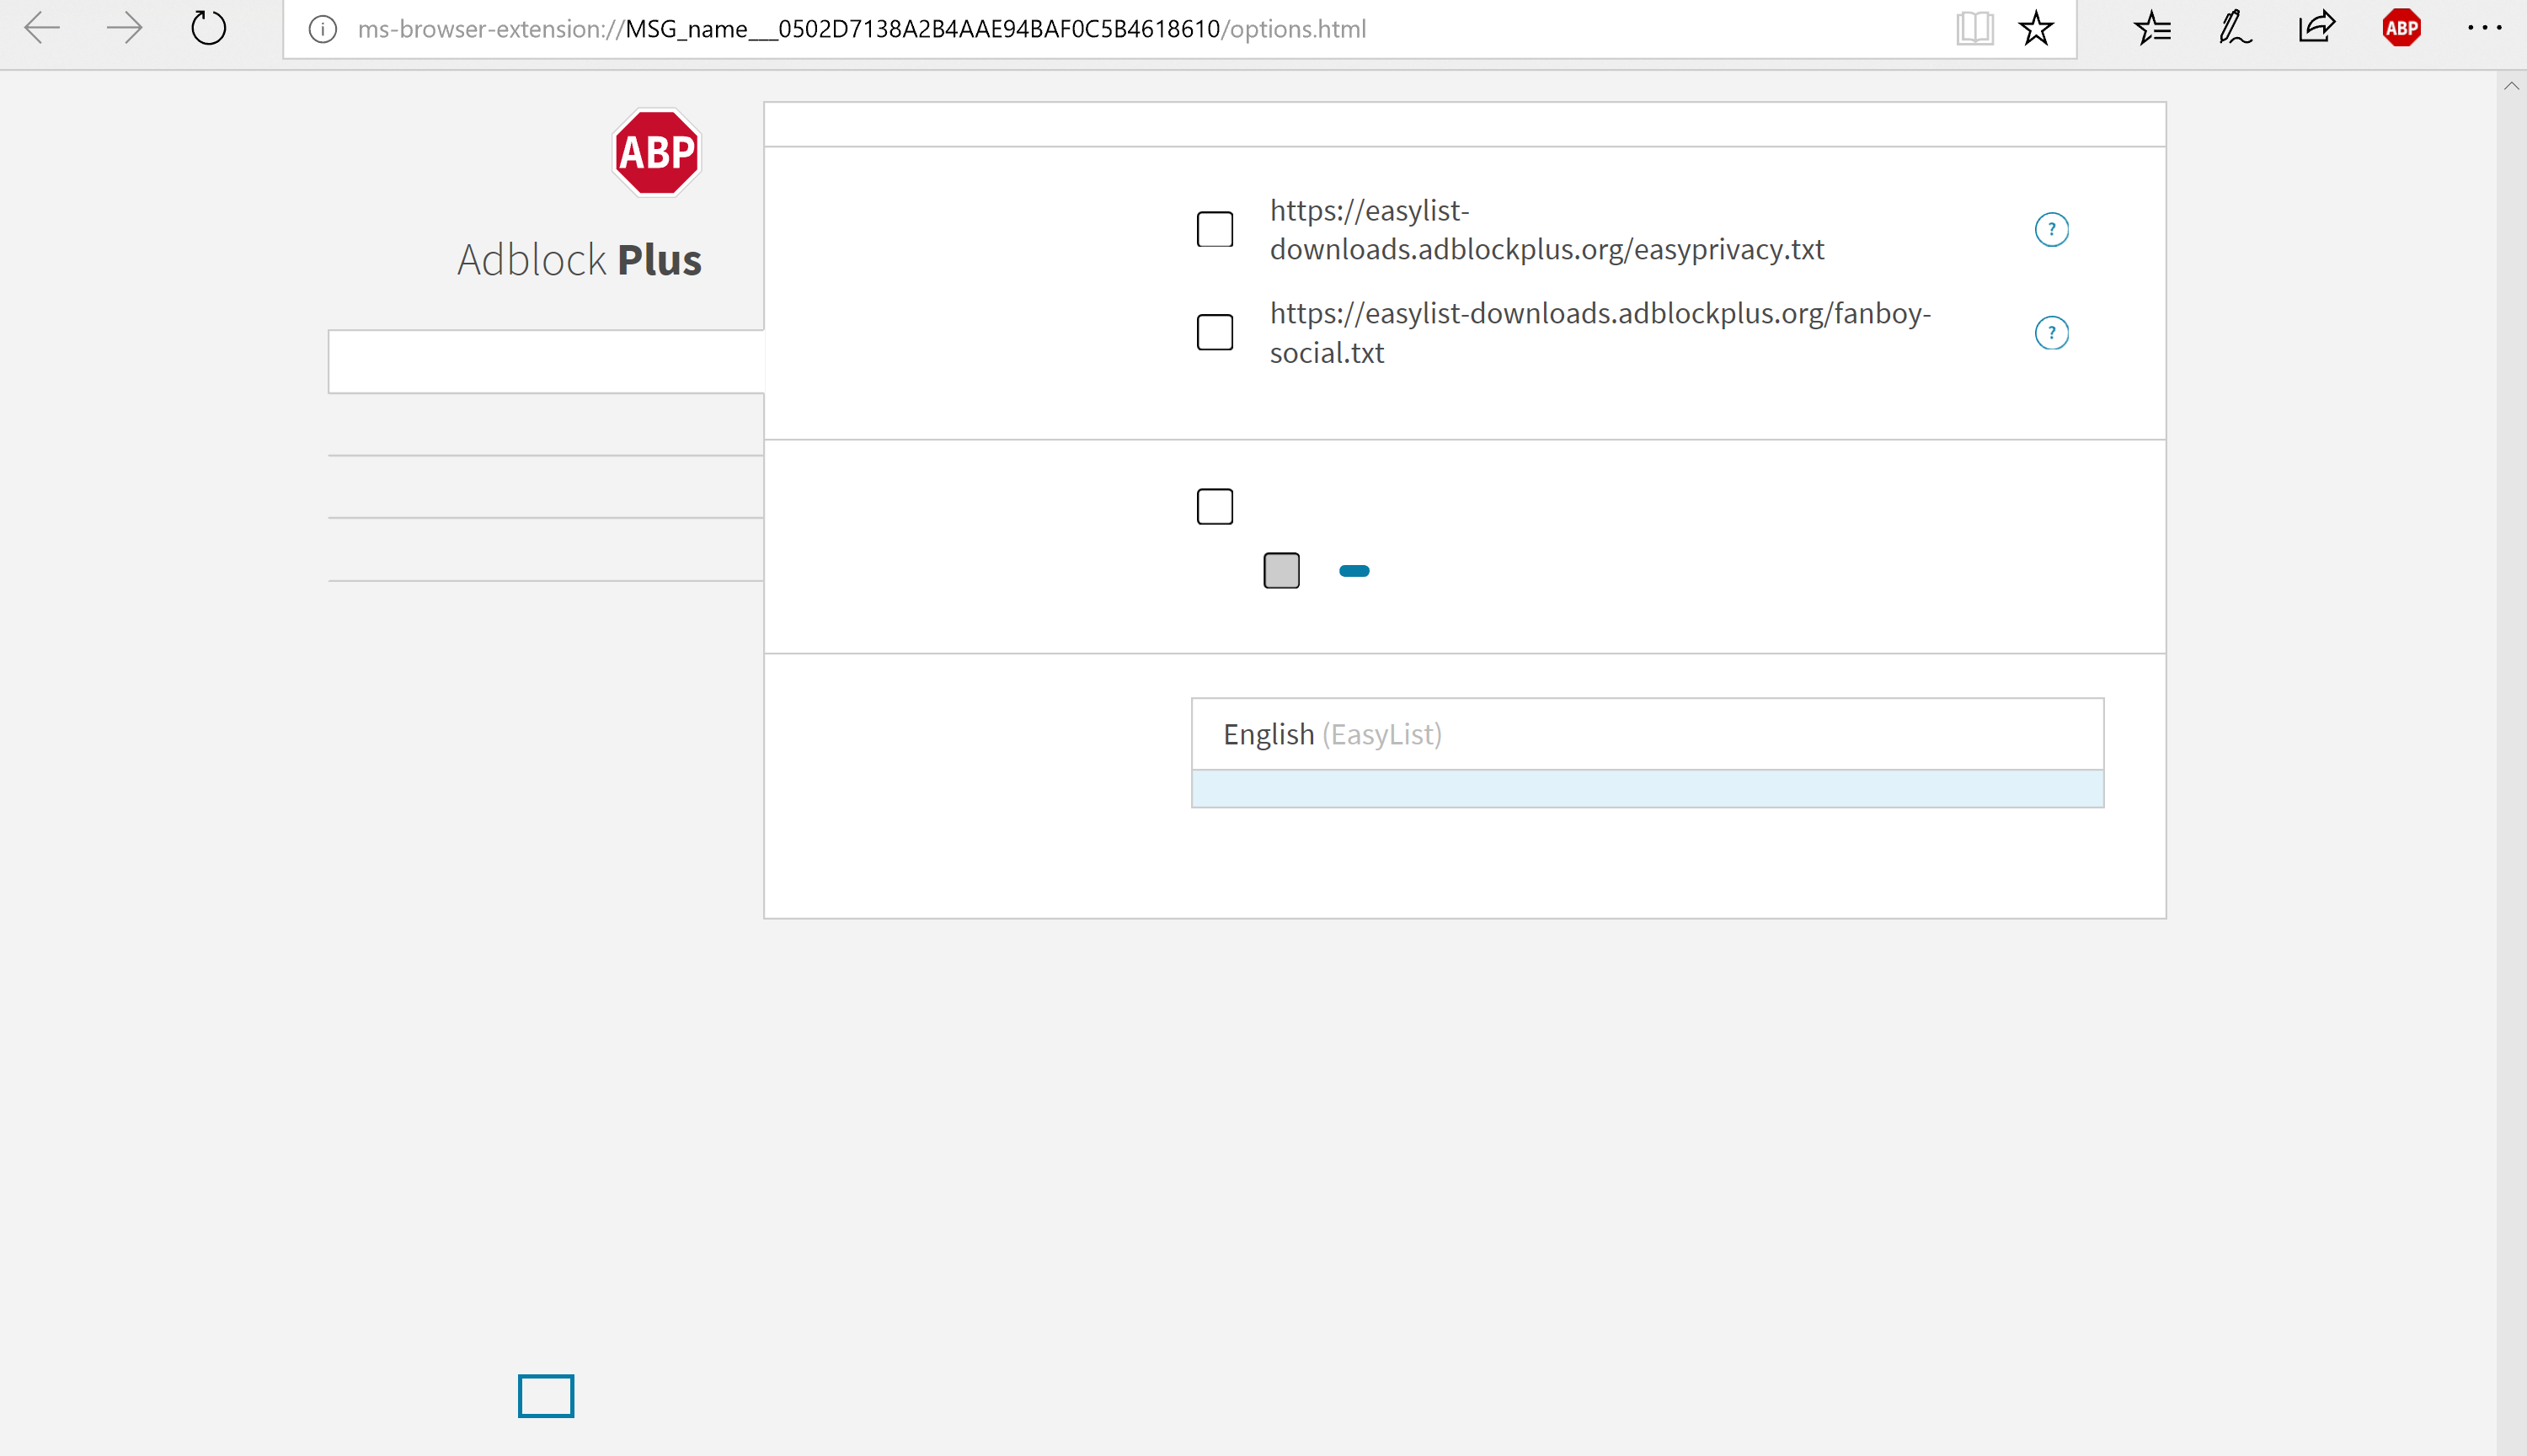Screen dimensions: 2527x1456
Task: Click the large ABP logo on the page
Action: pos(656,152)
